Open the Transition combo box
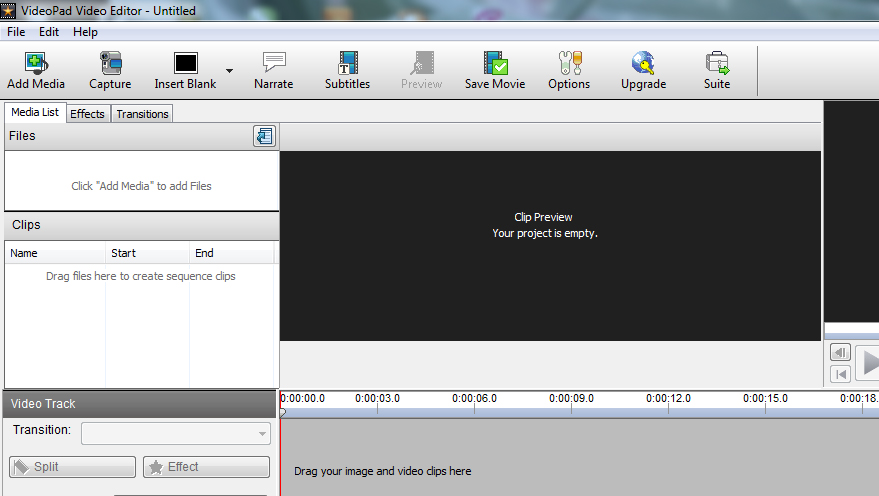This screenshot has height=496, width=879. [176, 433]
